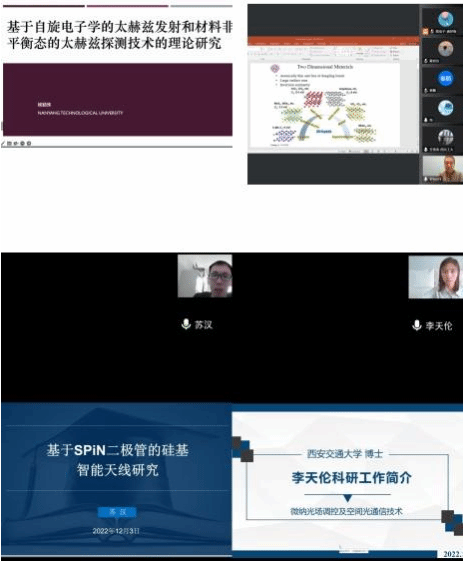The height and width of the screenshot is (561, 464).
Task: Click the orange PowerPoint title bar
Action: [x=333, y=39]
